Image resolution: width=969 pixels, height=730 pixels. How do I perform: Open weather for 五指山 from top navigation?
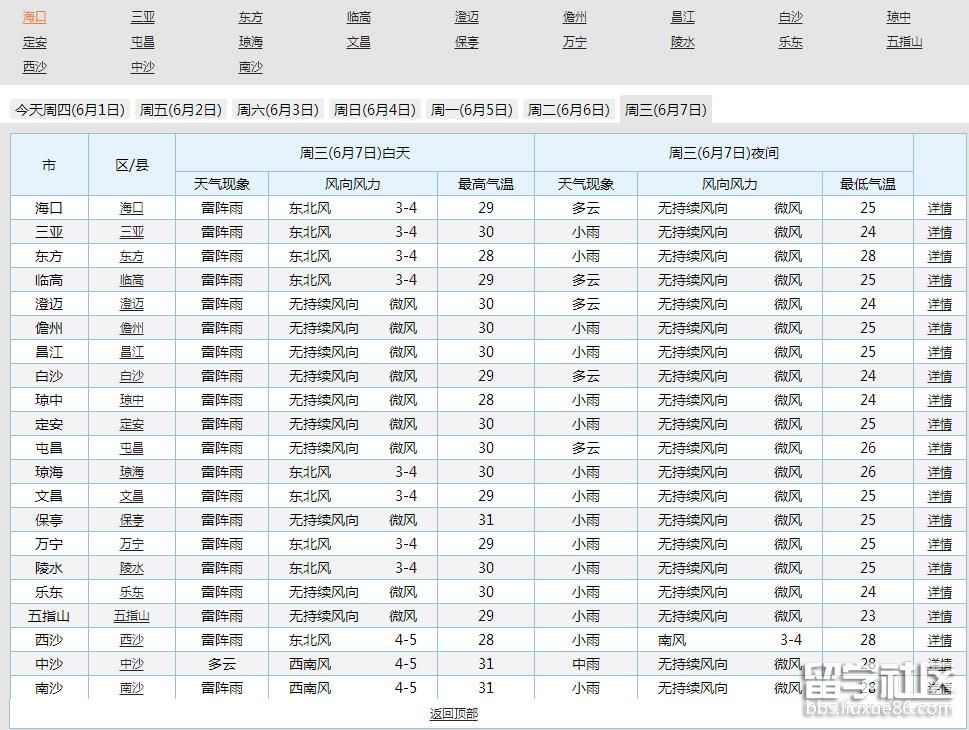(903, 42)
